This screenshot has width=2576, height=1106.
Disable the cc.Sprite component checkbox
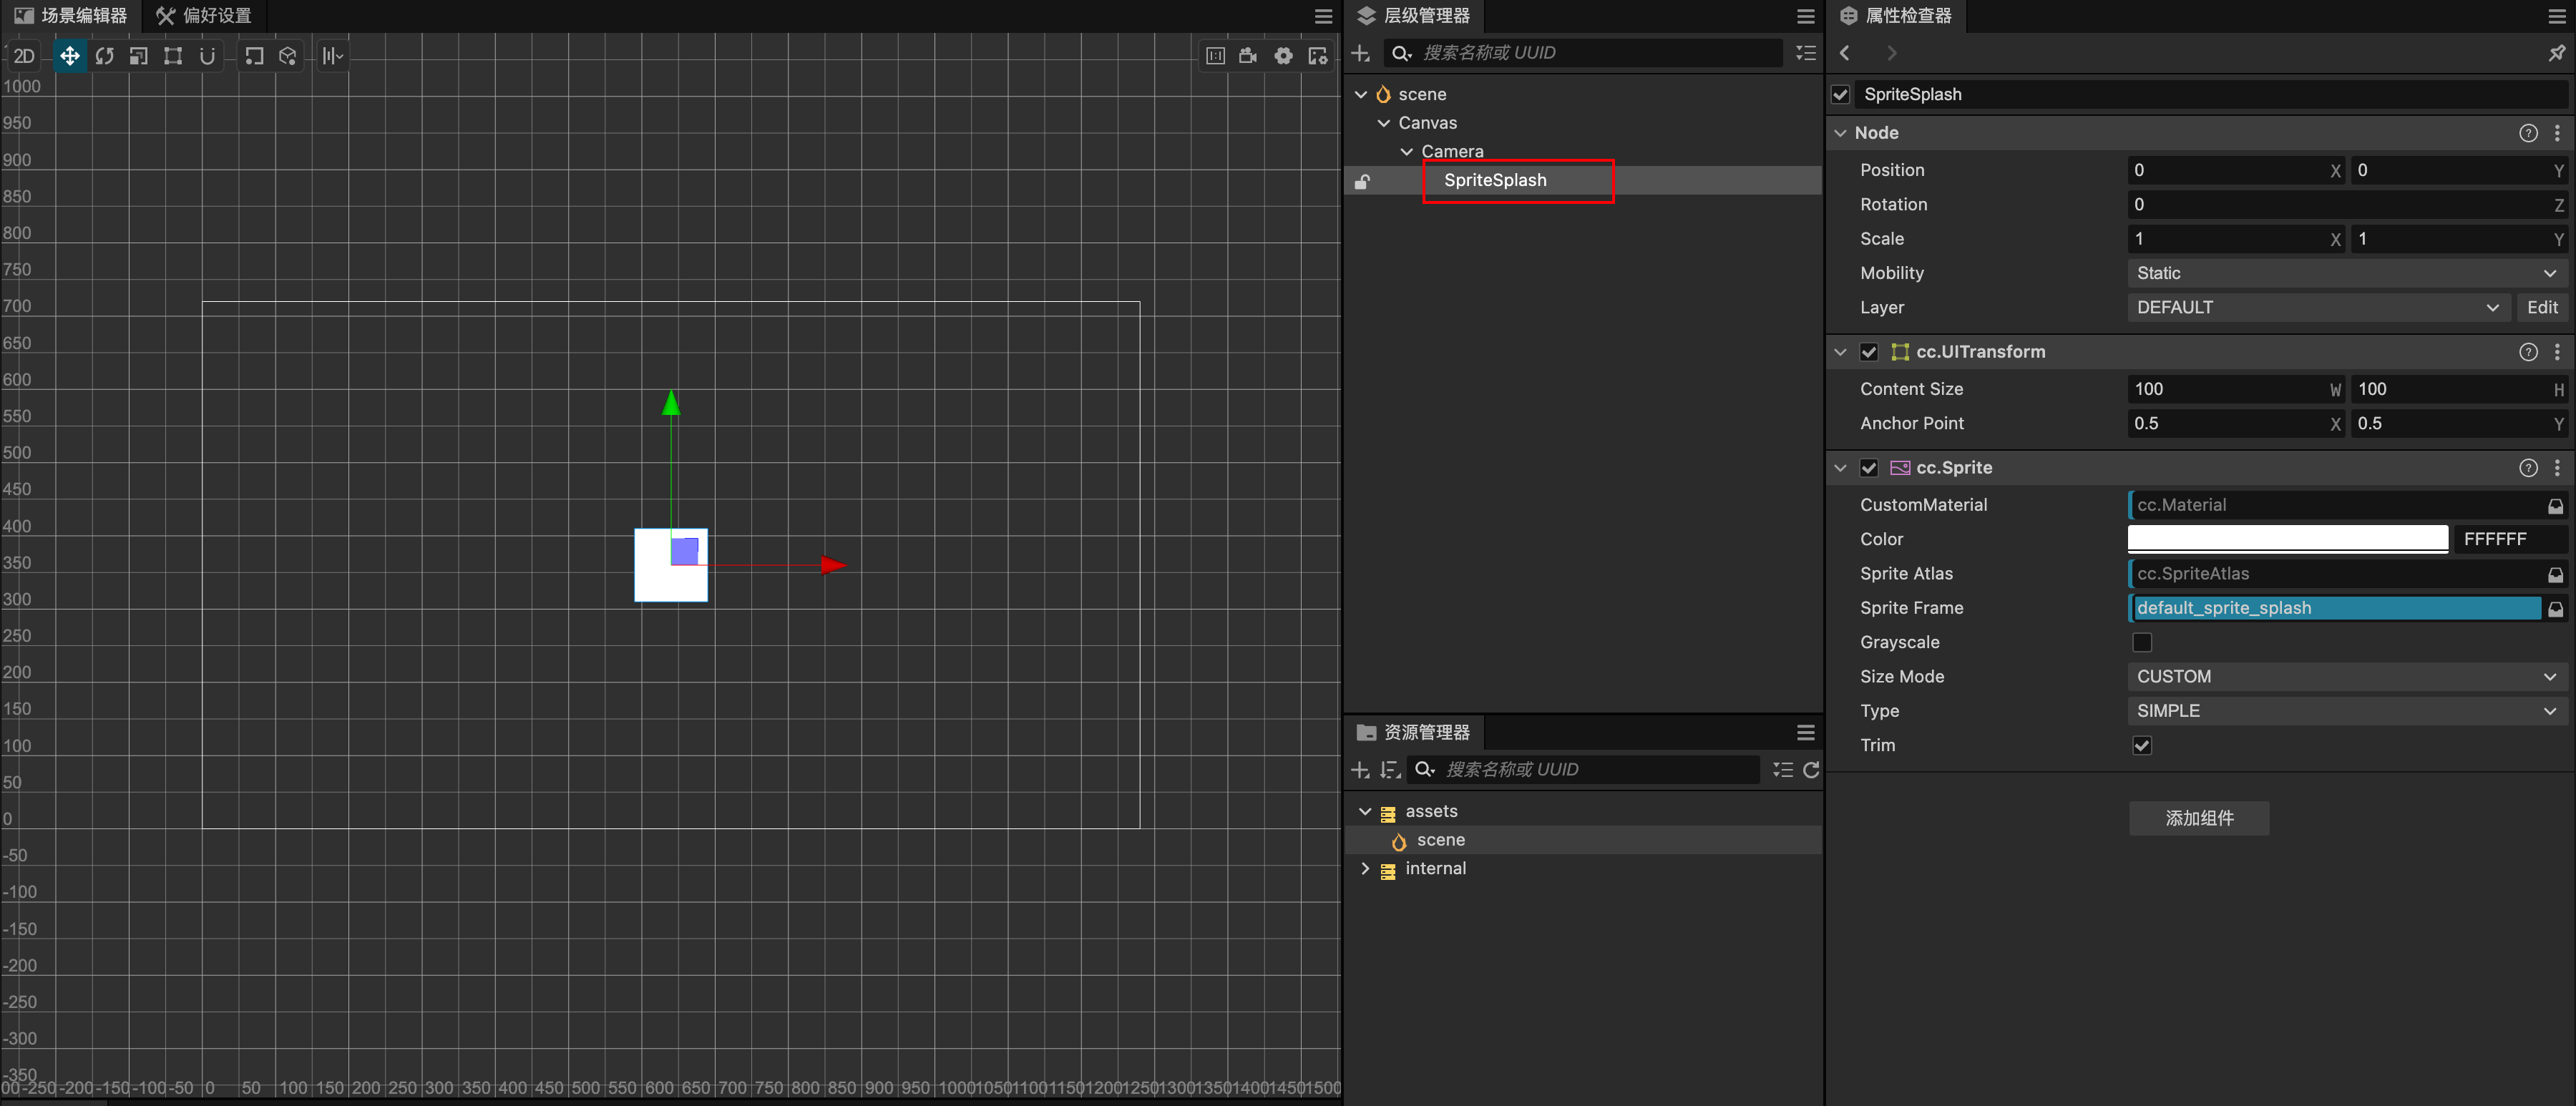point(1868,468)
